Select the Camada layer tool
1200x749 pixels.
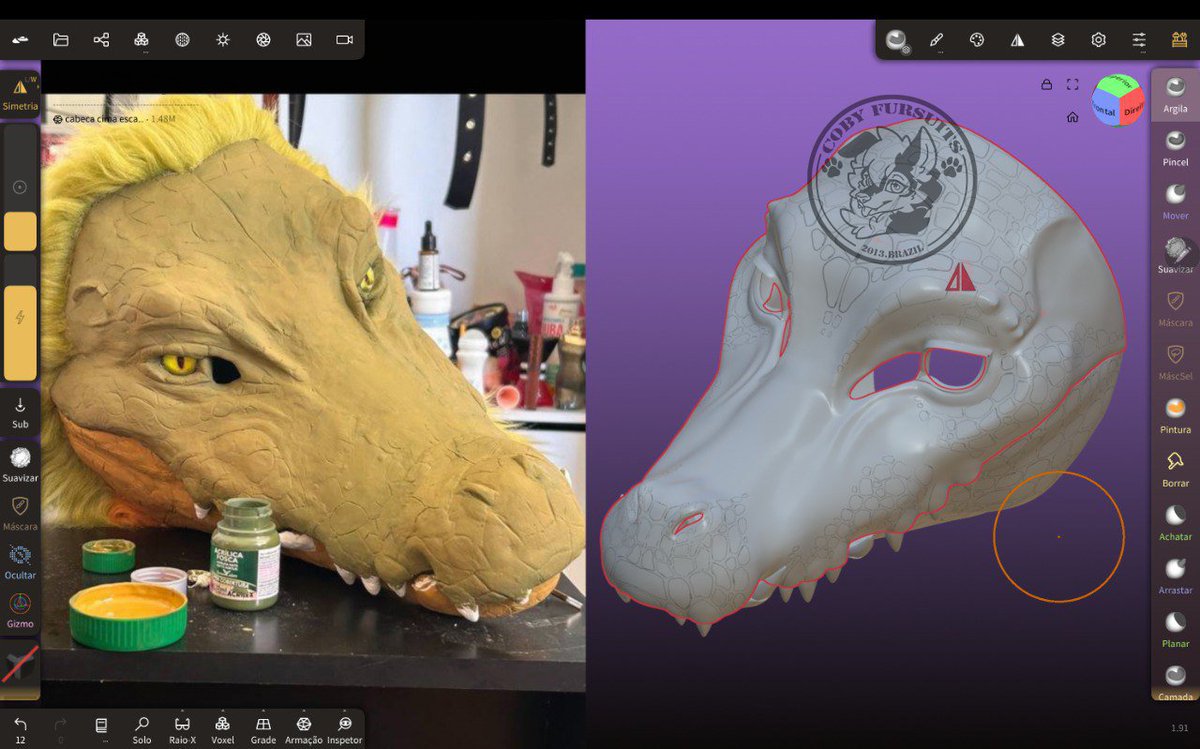tap(1176, 681)
